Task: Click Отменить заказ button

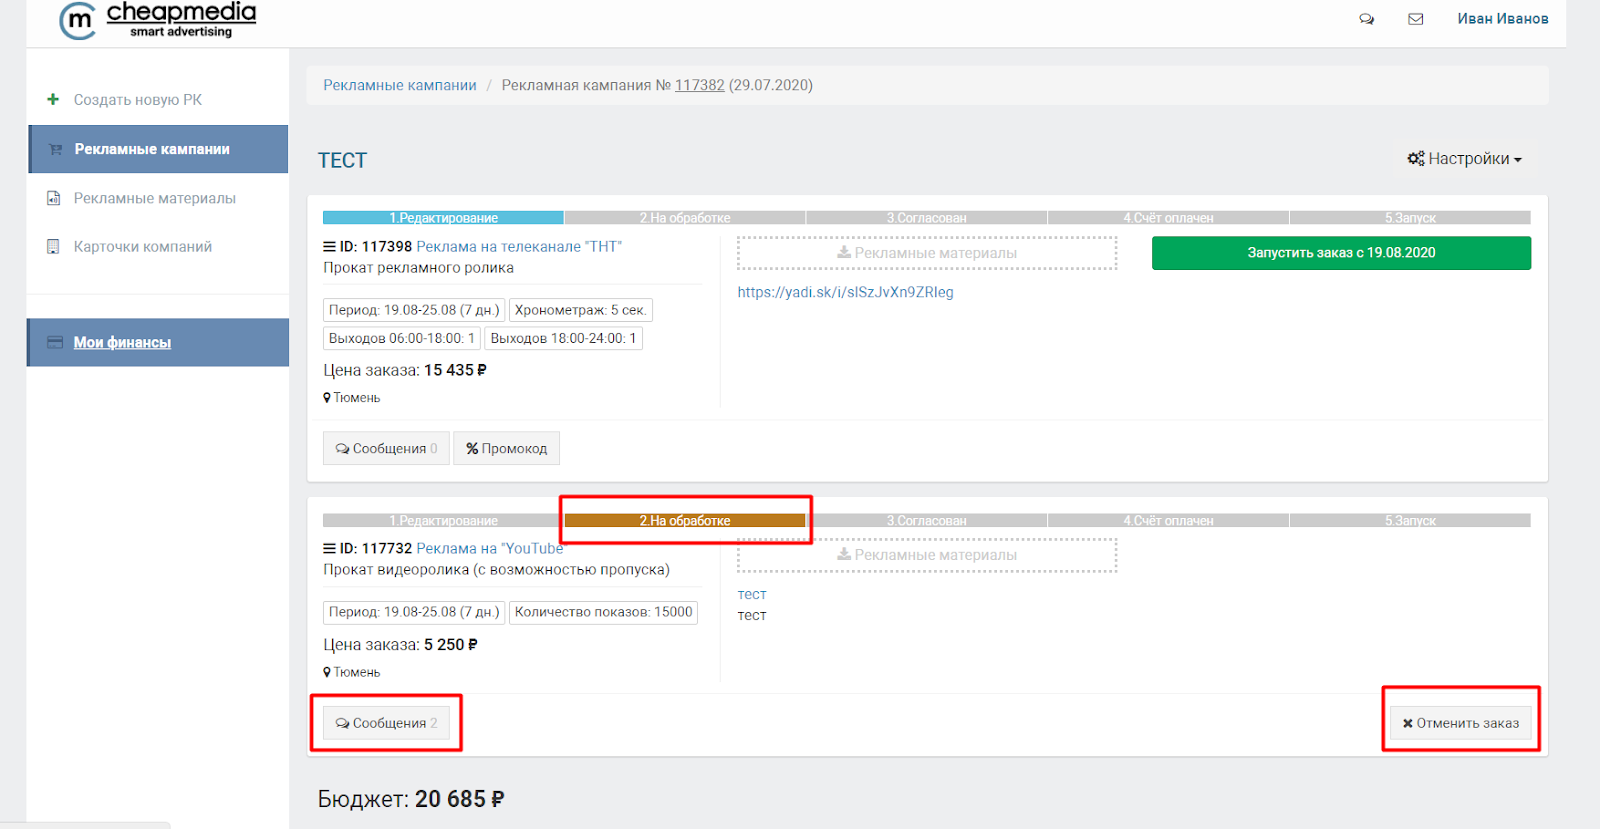Action: pos(1460,722)
